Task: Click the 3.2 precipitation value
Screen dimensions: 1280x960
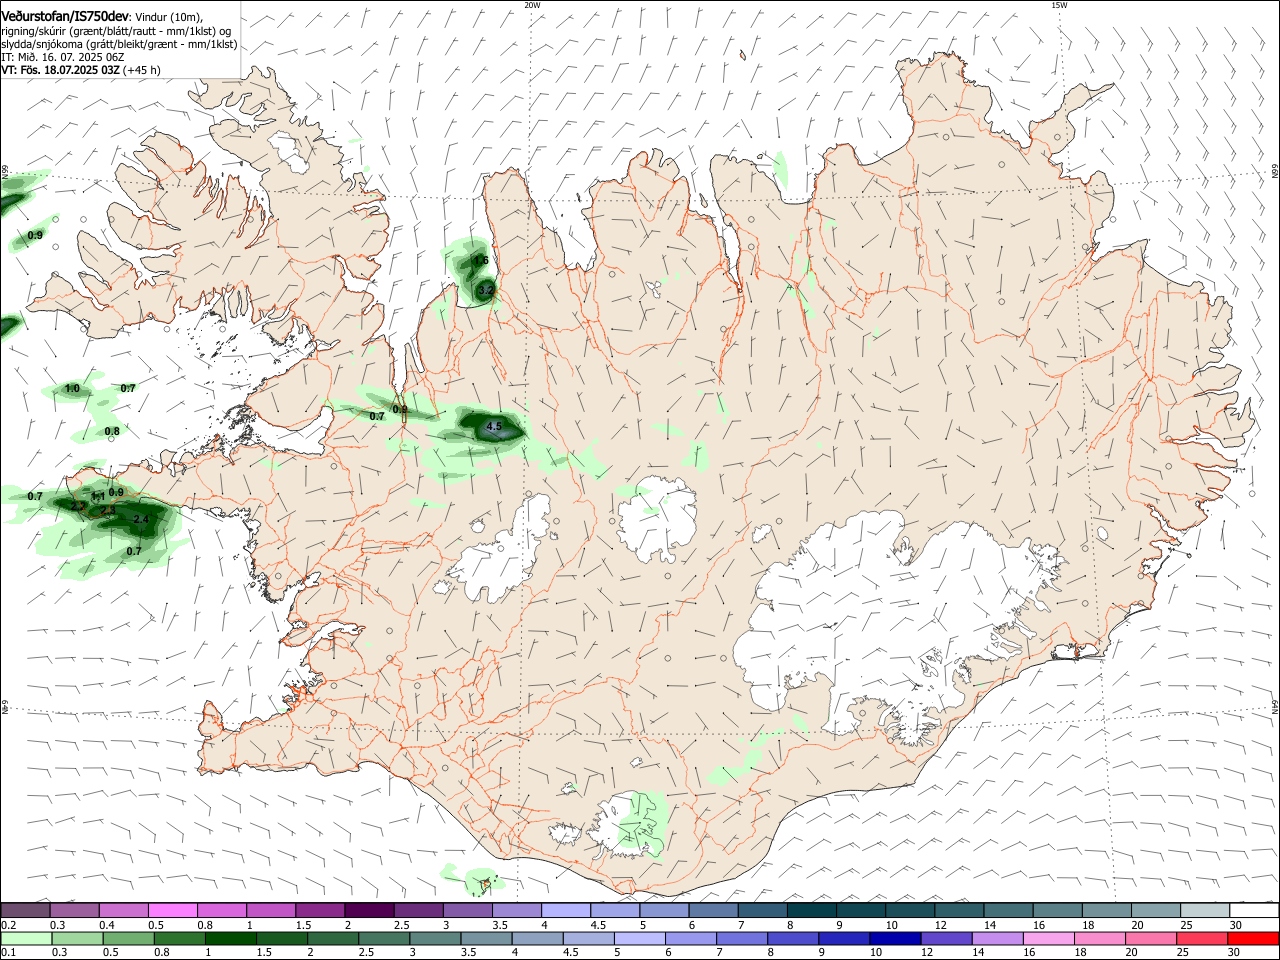Action: [x=486, y=291]
